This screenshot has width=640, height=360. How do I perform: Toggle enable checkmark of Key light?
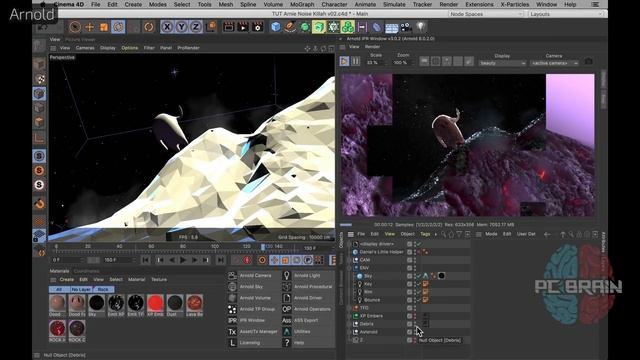coord(419,284)
